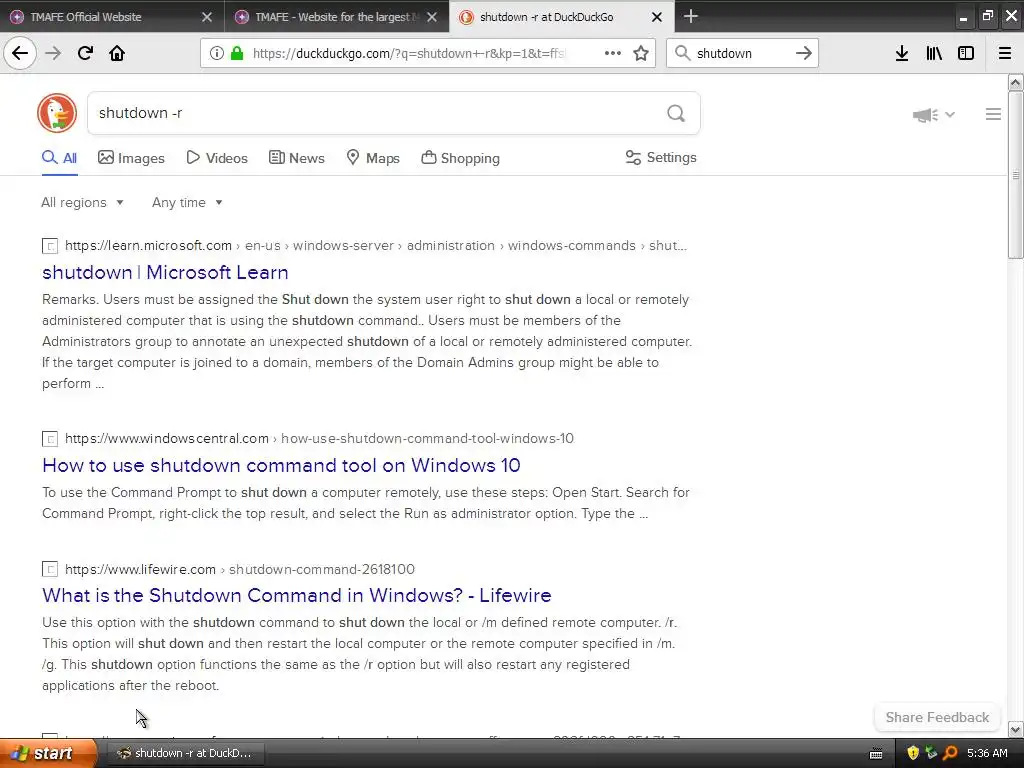Viewport: 1024px width, 768px height.
Task: Switch to Shopping results
Action: click(x=460, y=158)
